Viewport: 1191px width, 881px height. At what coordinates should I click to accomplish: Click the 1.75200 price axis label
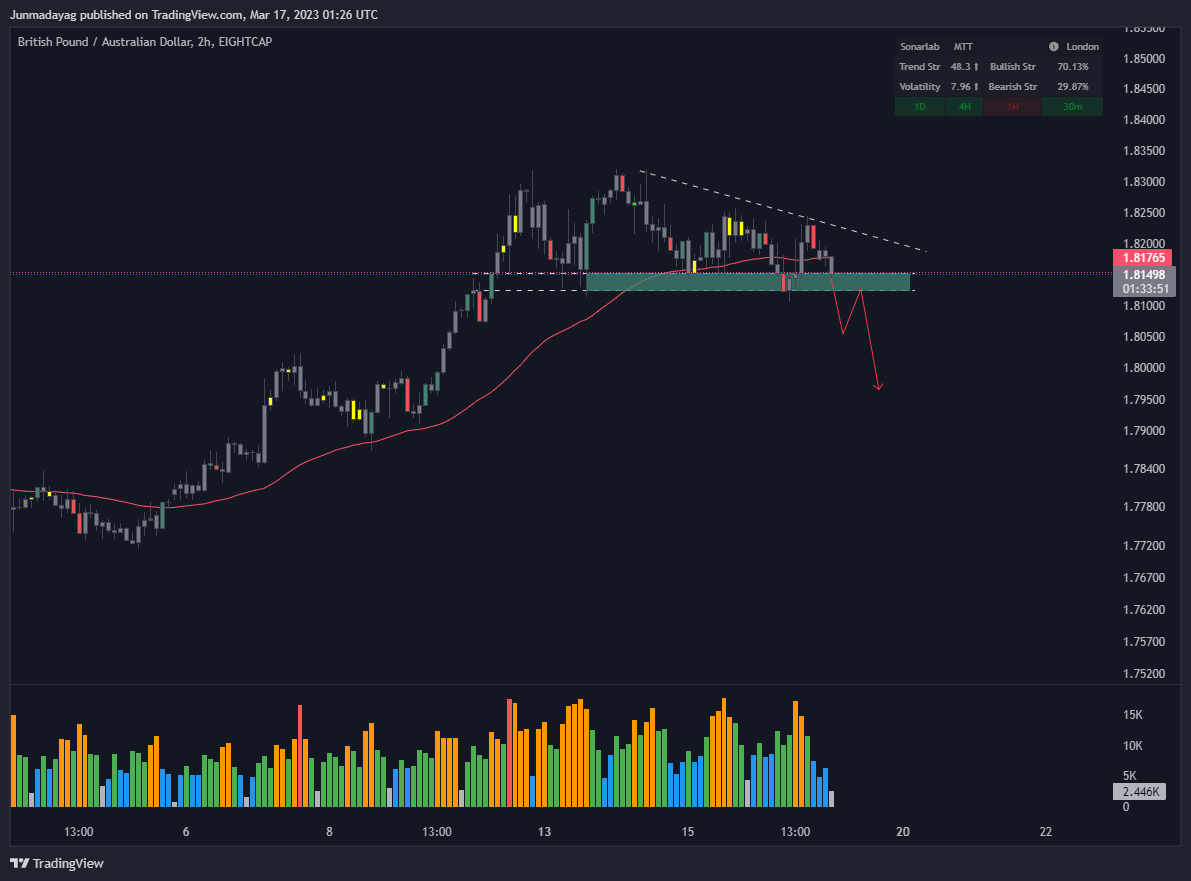click(x=1144, y=674)
